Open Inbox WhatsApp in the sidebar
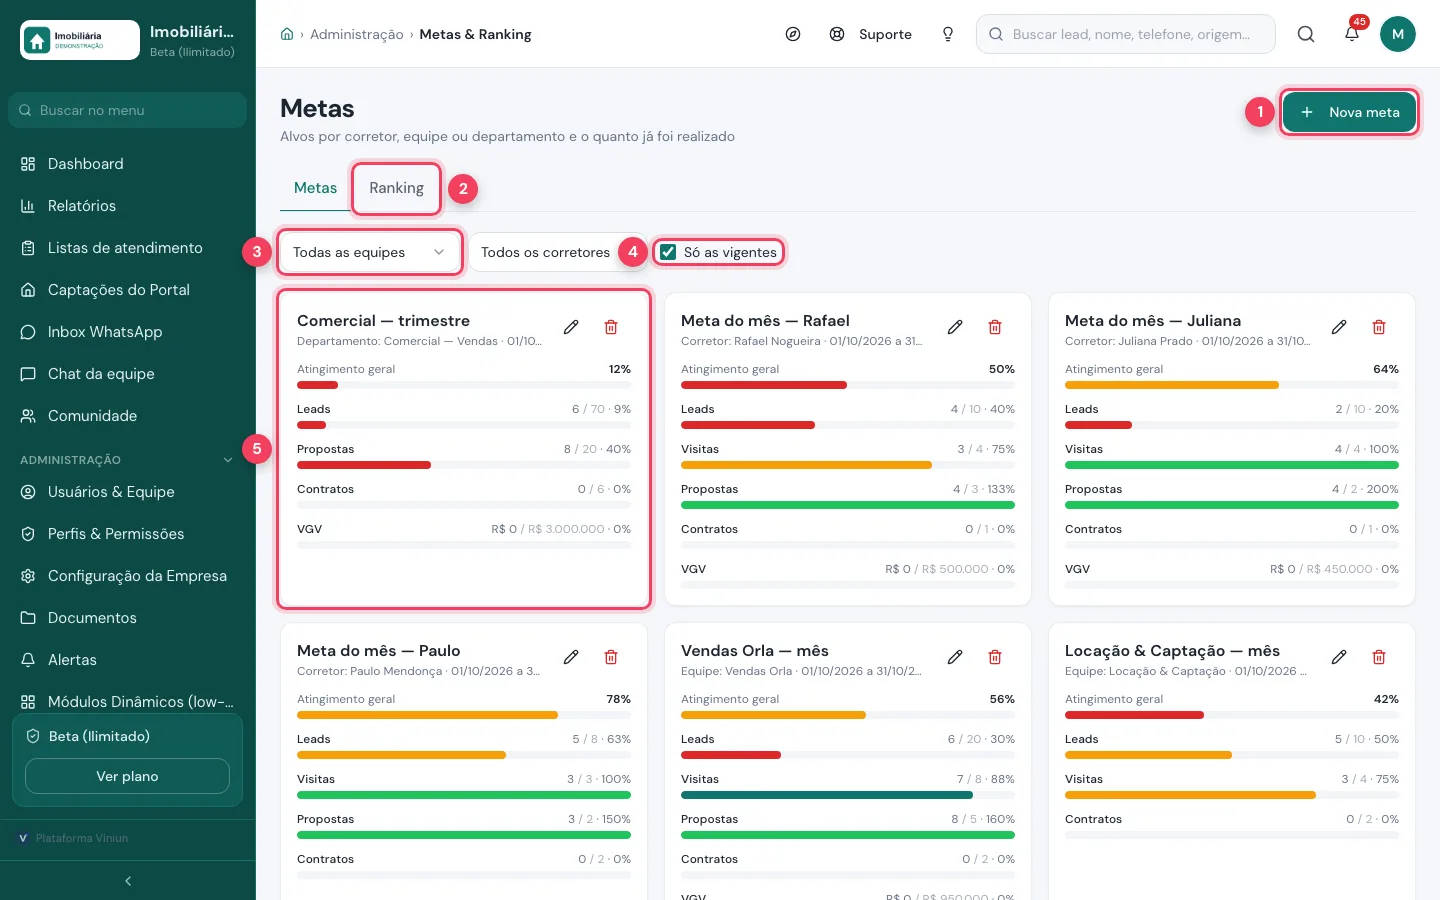Image resolution: width=1440 pixels, height=900 pixels. pos(127,332)
